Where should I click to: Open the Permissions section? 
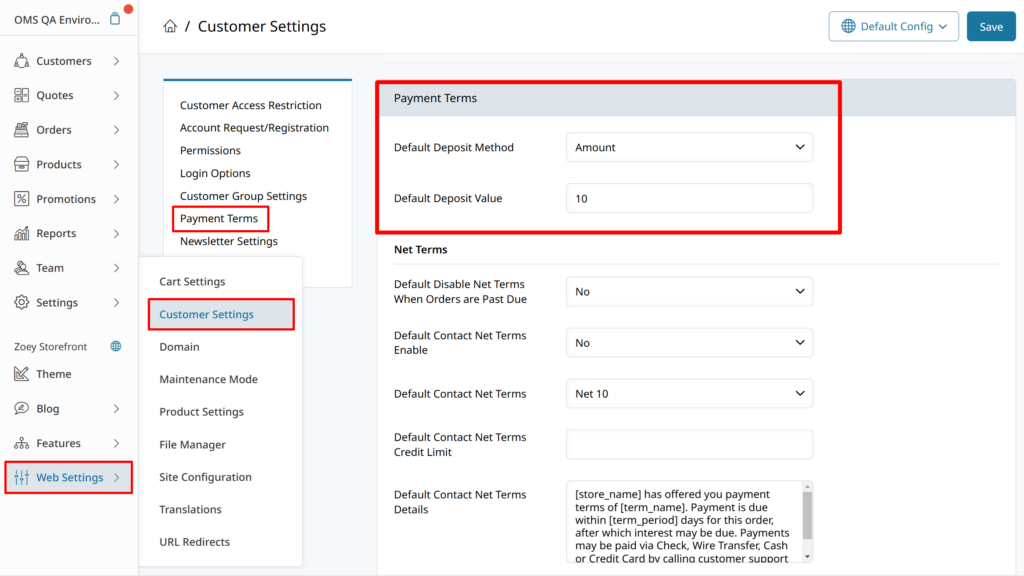click(210, 150)
